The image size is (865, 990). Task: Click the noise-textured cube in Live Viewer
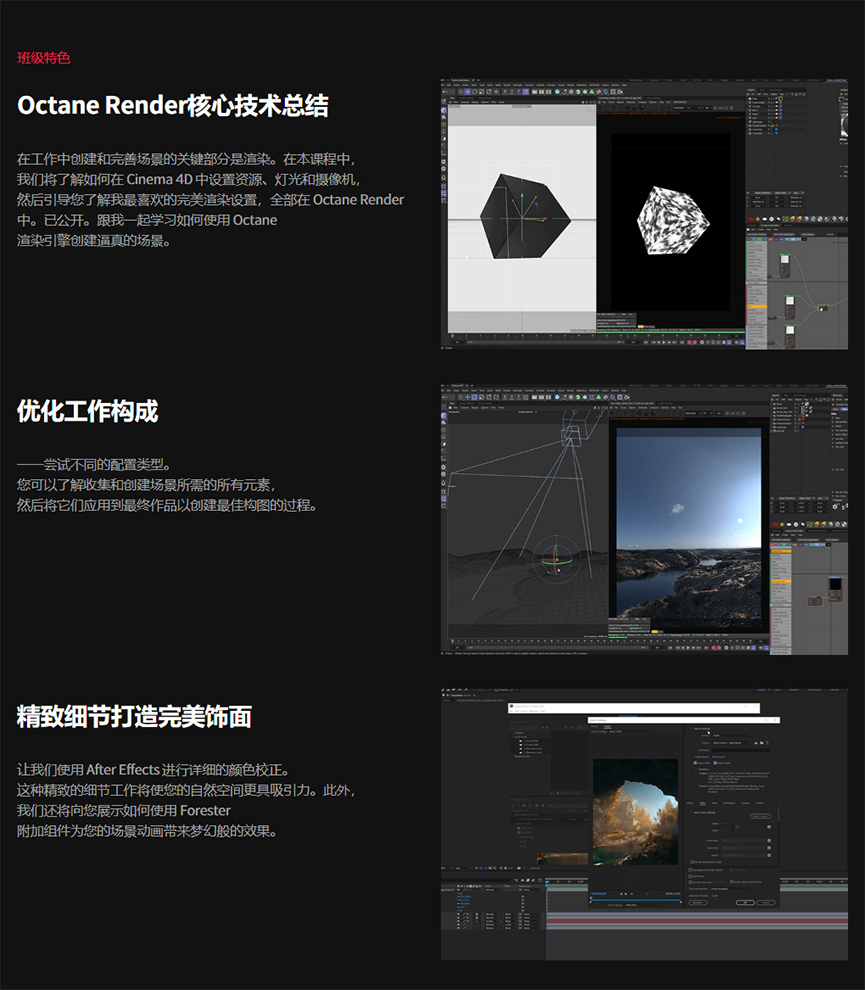click(x=673, y=220)
